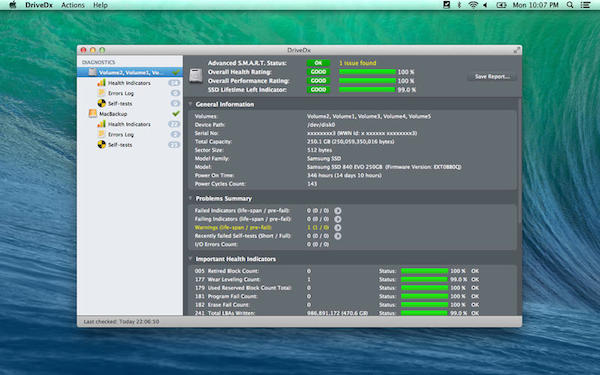Screen dimensions: 600x375
Task: Open Health Indicators icon under MacBackup
Action: click(101, 124)
